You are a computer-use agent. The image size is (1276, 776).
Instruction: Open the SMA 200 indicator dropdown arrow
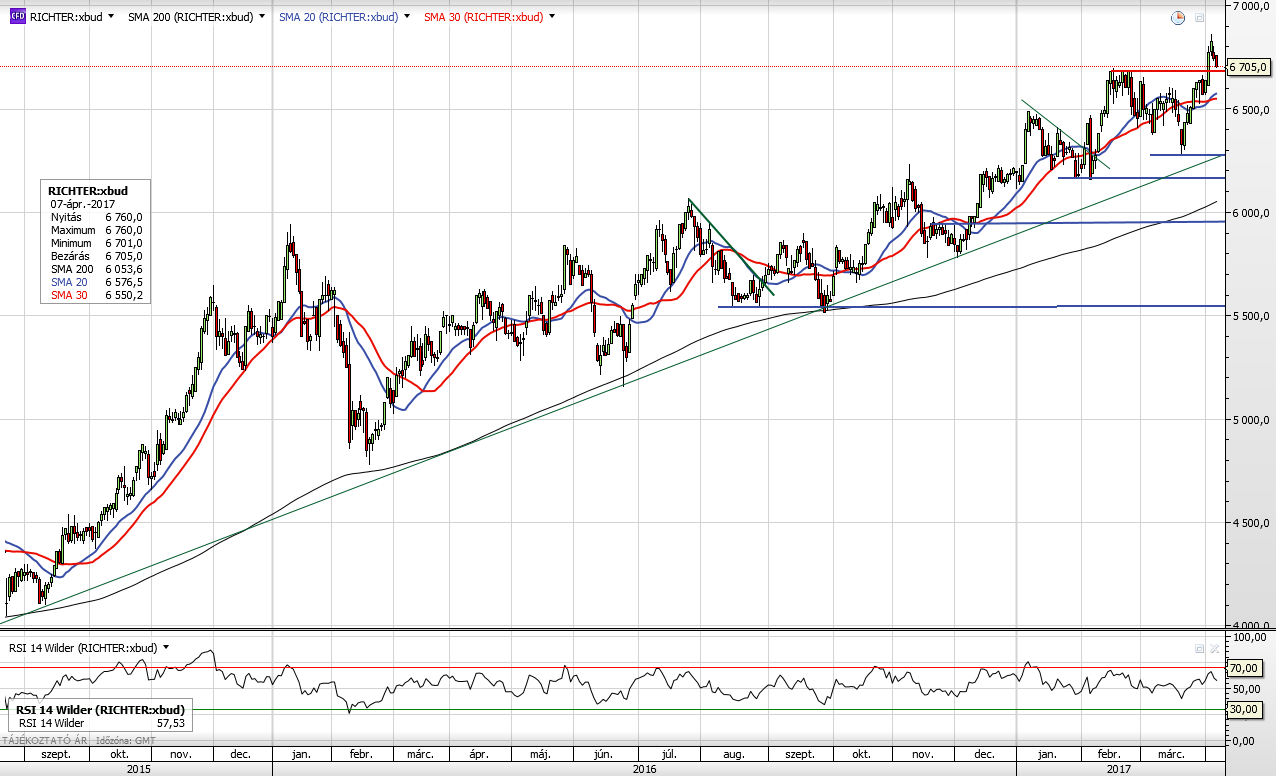click(262, 17)
